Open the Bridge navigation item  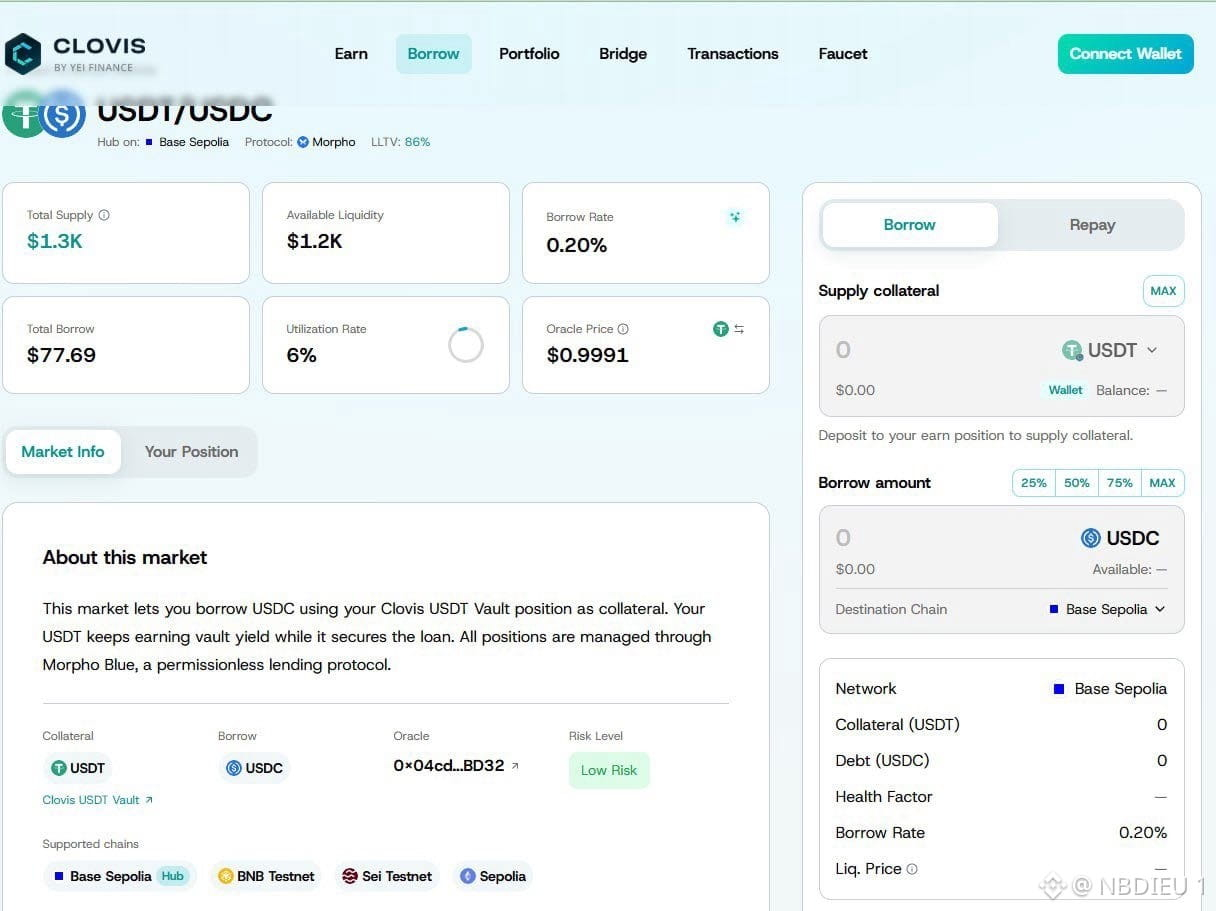[623, 54]
